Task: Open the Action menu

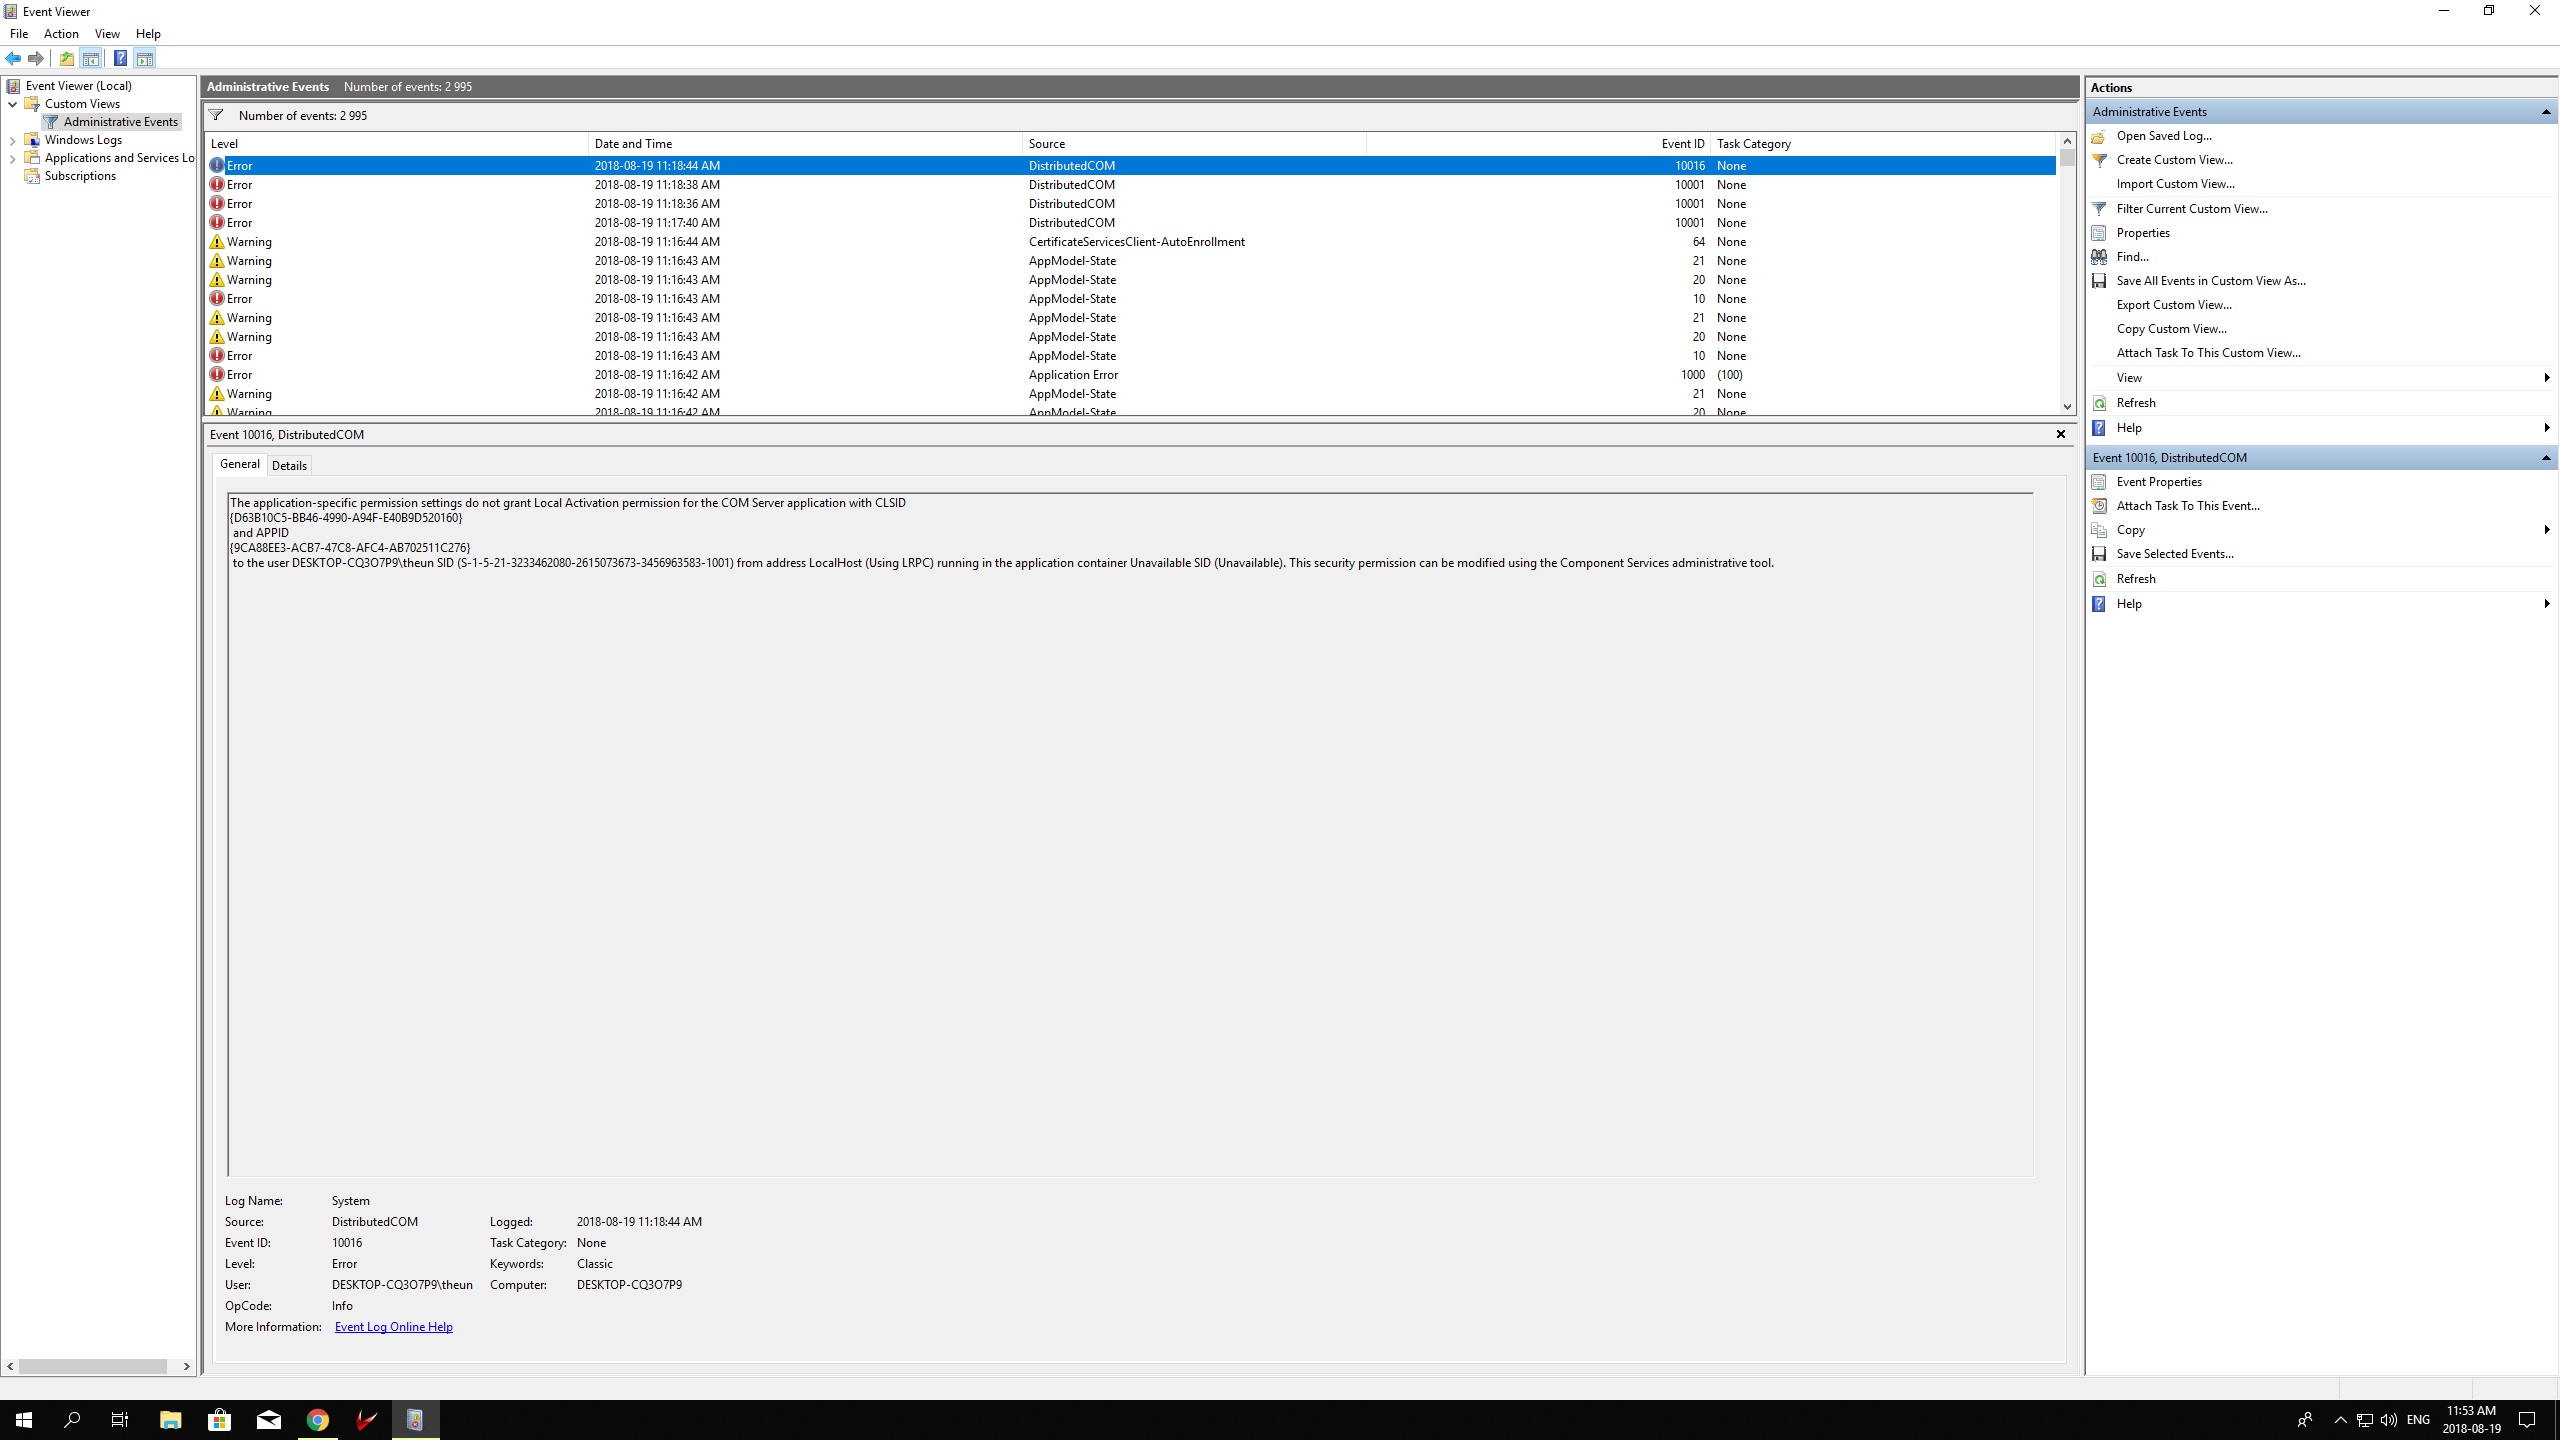Action: click(x=61, y=34)
